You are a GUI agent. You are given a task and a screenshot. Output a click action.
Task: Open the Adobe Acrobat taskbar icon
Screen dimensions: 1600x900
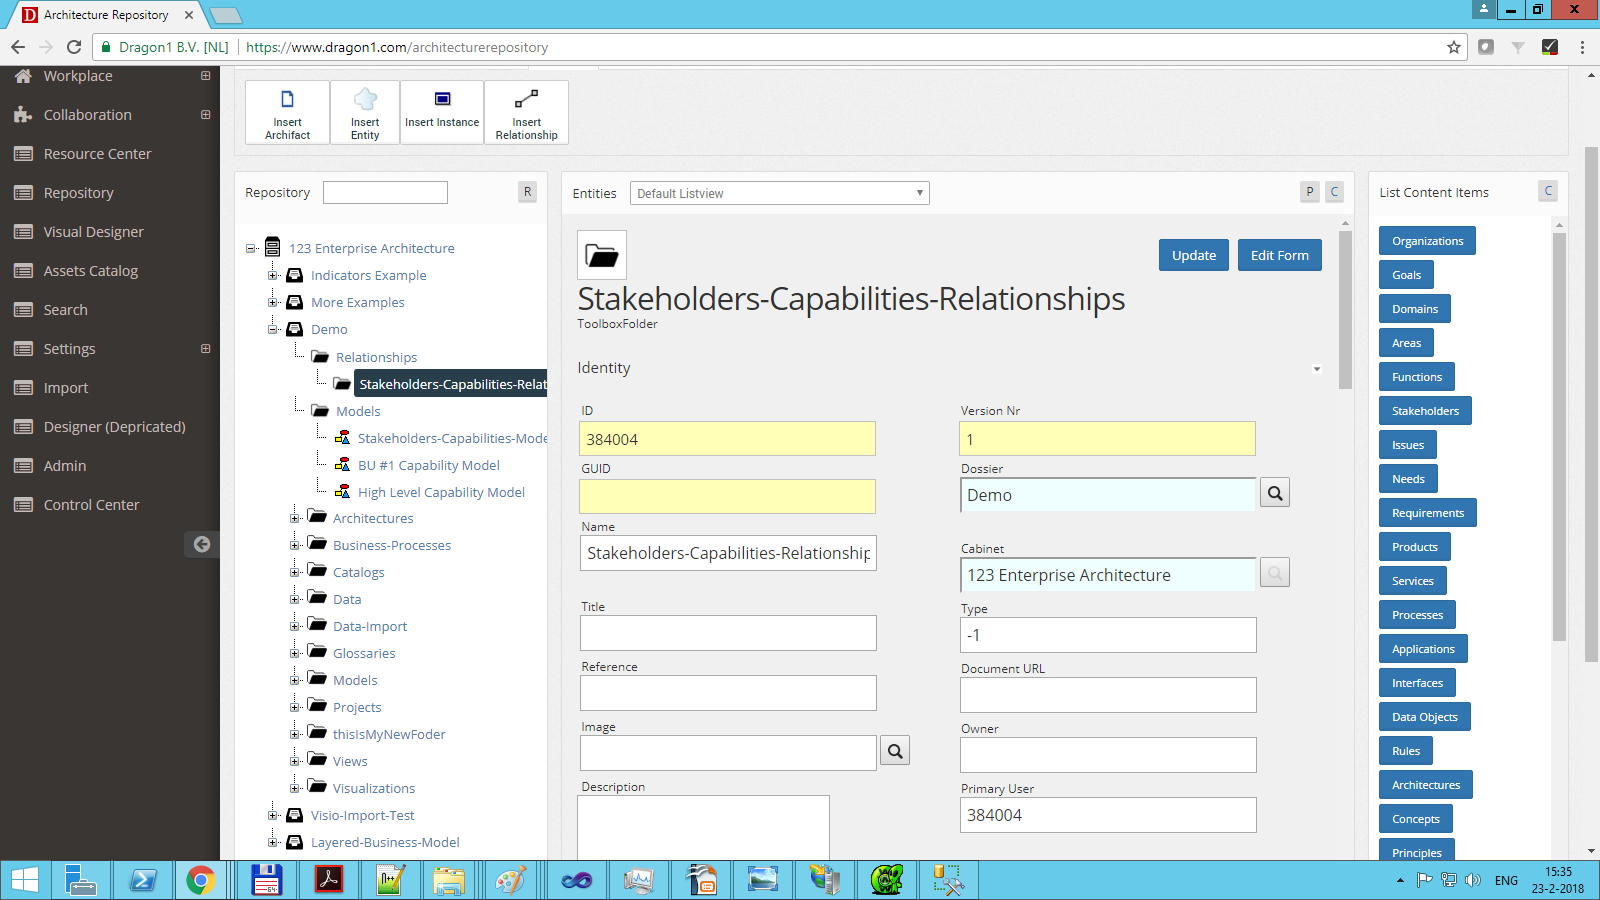pos(329,880)
